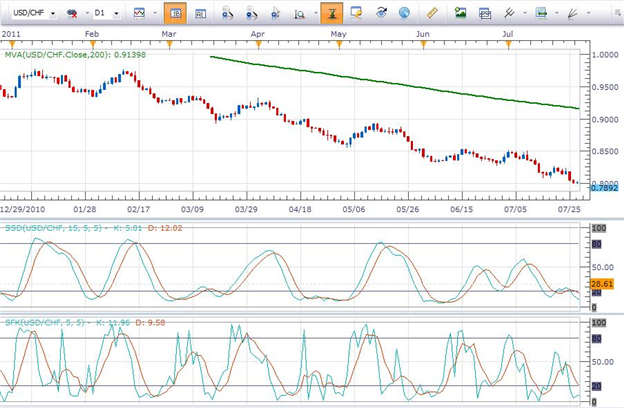Select the yellow ruler measure tool
This screenshot has height=408, width=624.
(x=432, y=13)
